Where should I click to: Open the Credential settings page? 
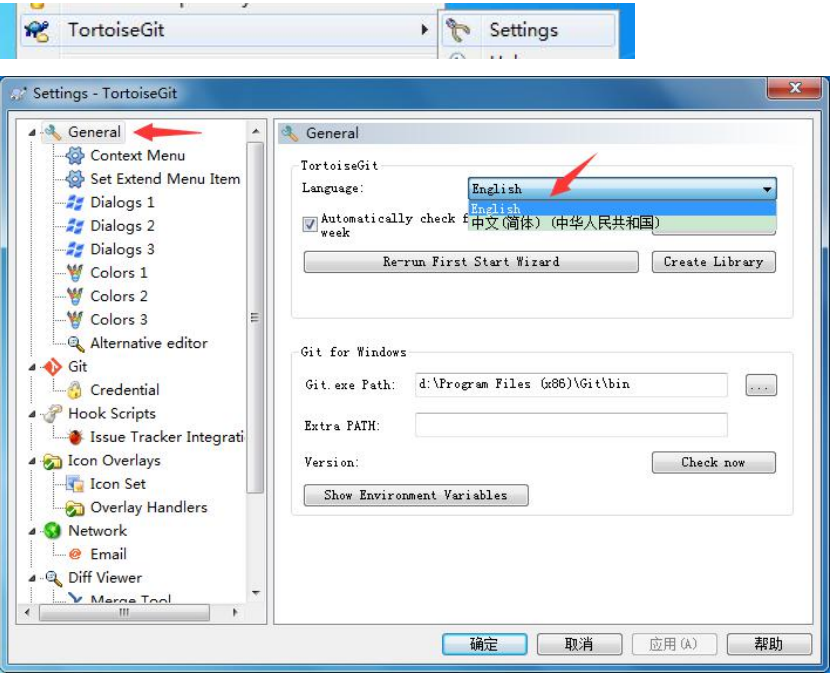tap(125, 390)
